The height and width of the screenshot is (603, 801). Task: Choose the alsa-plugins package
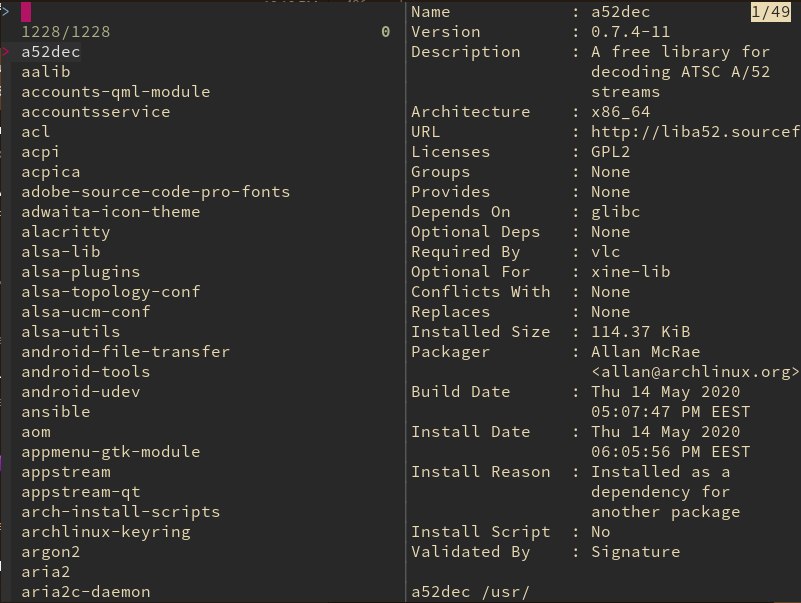(x=81, y=272)
